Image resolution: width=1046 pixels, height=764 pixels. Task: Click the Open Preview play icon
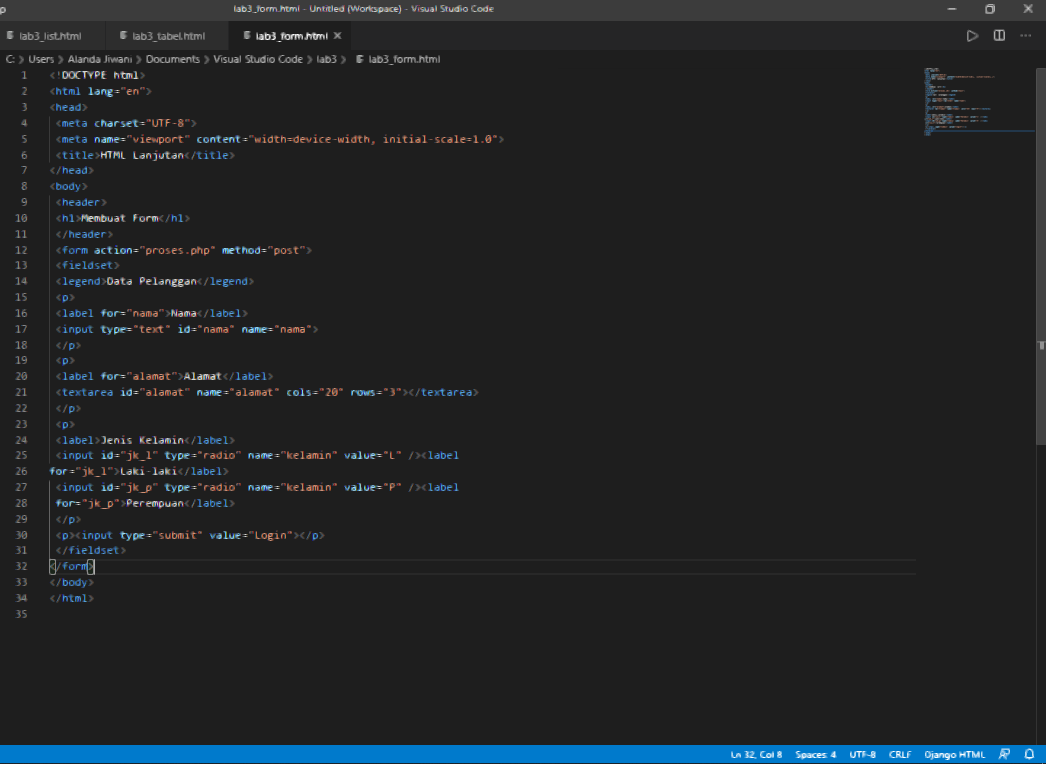(972, 34)
